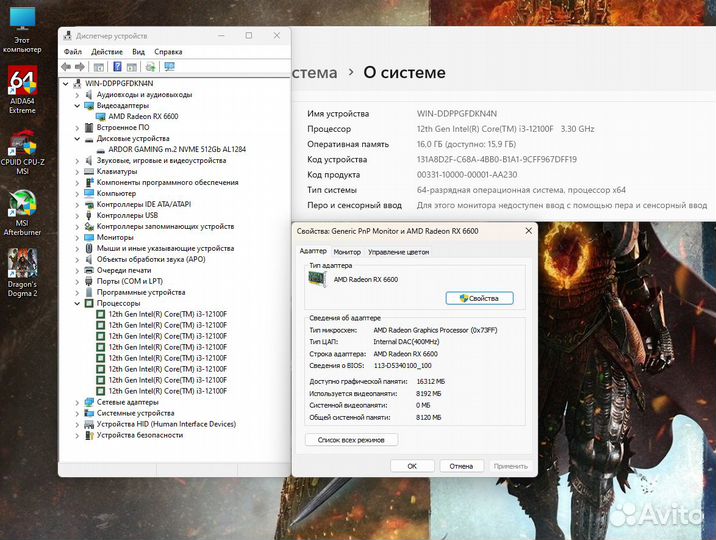Collapse the Видеоадаптеры tree branch
Viewport: 716px width, 540px height.
(x=77, y=105)
